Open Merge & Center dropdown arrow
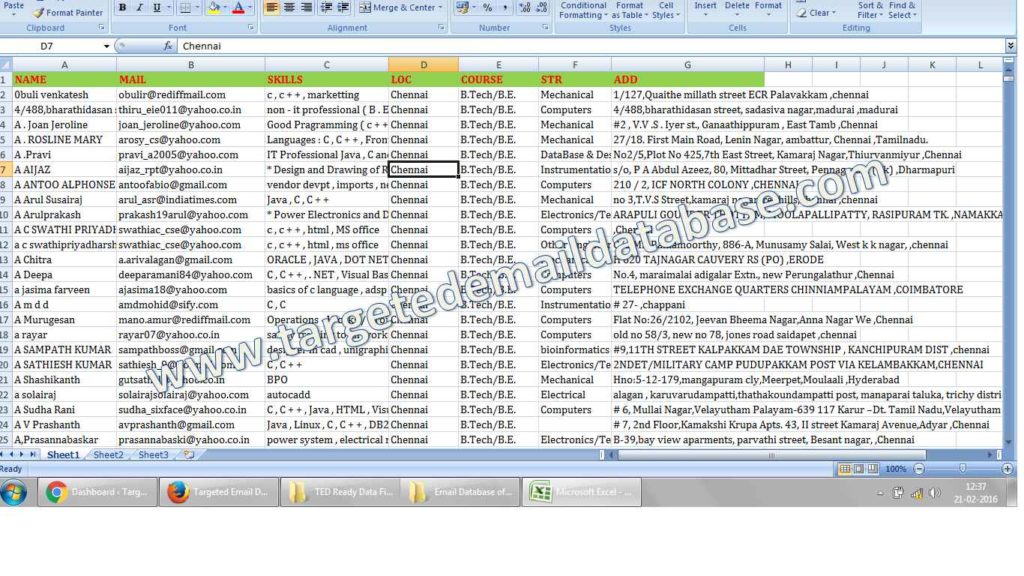This screenshot has height=576, width=1024. click(441, 8)
